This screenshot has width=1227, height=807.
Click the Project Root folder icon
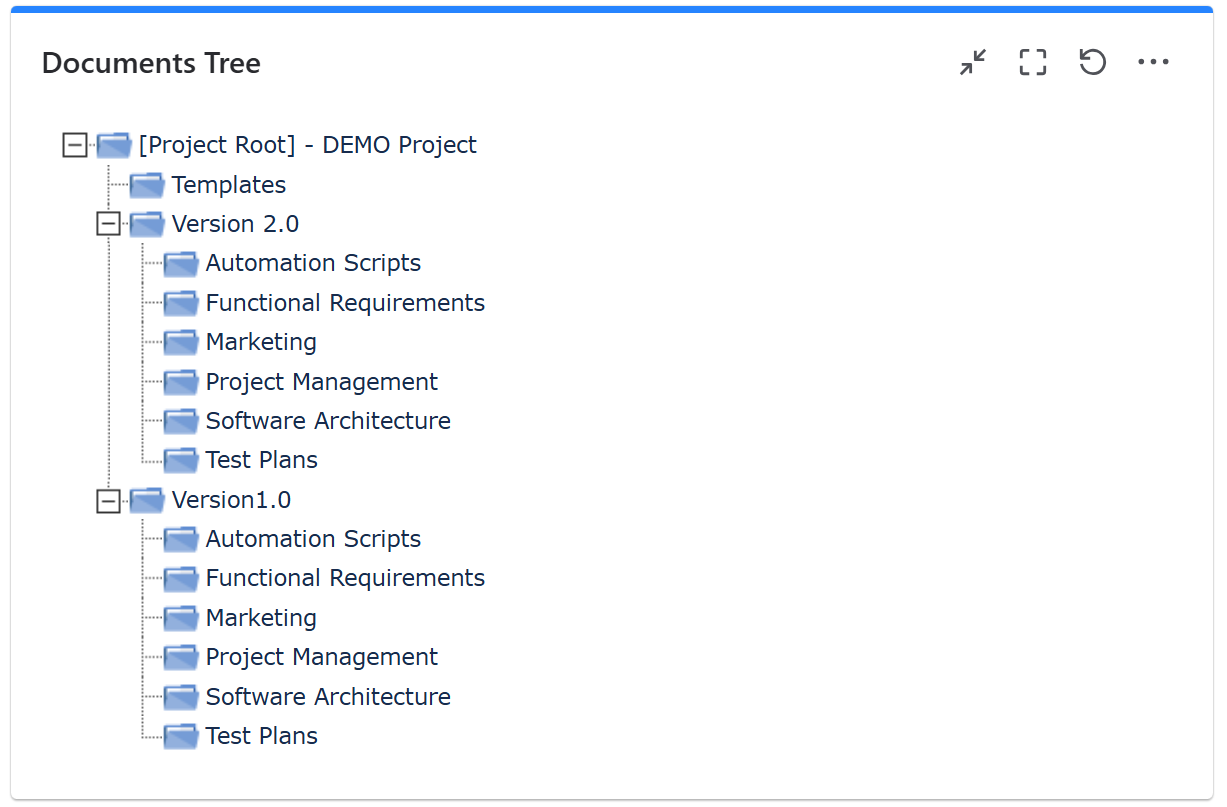click(114, 145)
